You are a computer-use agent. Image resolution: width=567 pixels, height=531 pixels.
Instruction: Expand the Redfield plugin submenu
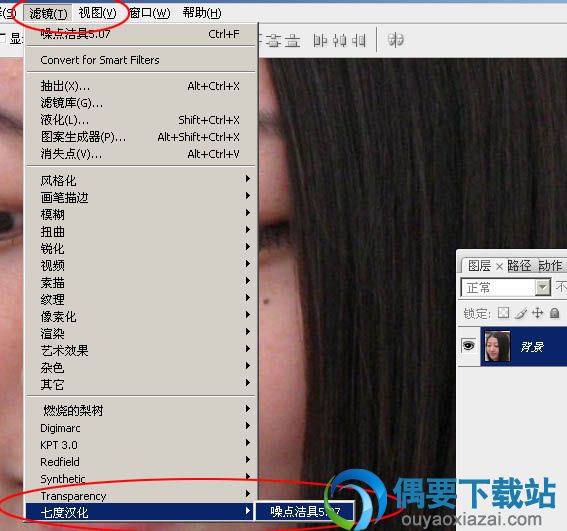pyautogui.click(x=141, y=462)
